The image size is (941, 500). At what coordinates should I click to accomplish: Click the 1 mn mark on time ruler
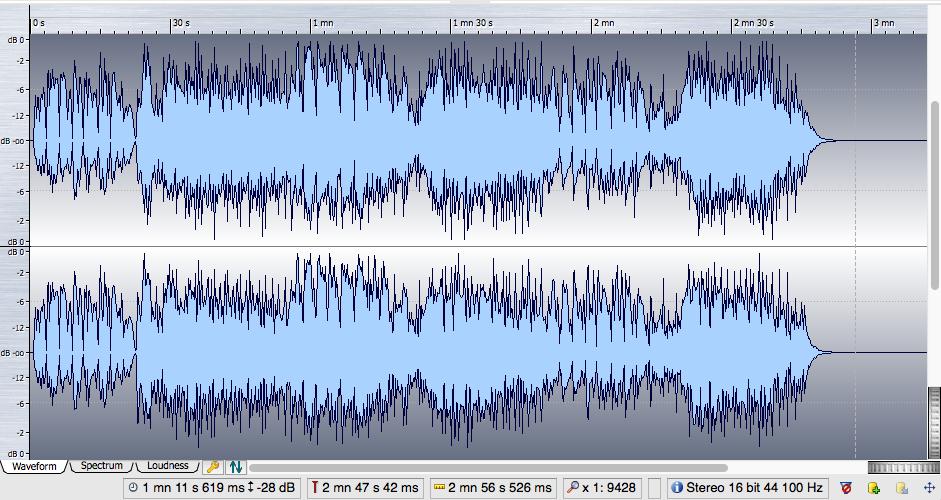[x=322, y=23]
